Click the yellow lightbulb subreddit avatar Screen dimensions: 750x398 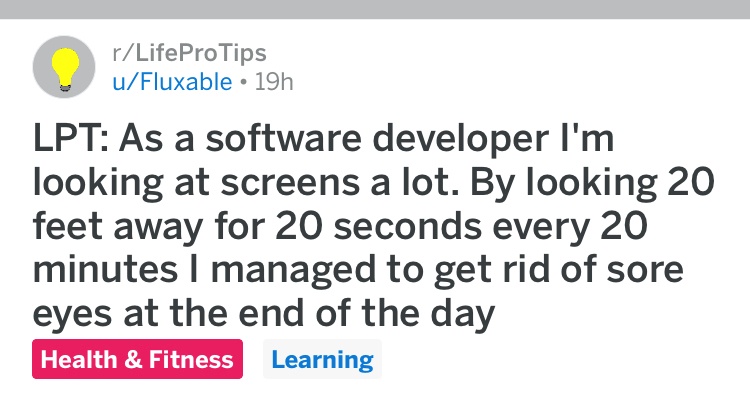65,69
